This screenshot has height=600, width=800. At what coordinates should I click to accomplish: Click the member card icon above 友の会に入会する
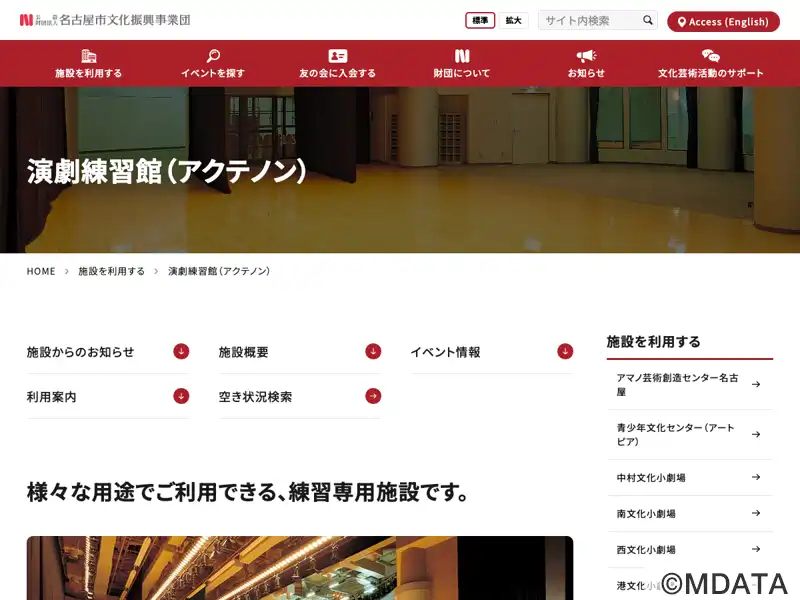338,56
